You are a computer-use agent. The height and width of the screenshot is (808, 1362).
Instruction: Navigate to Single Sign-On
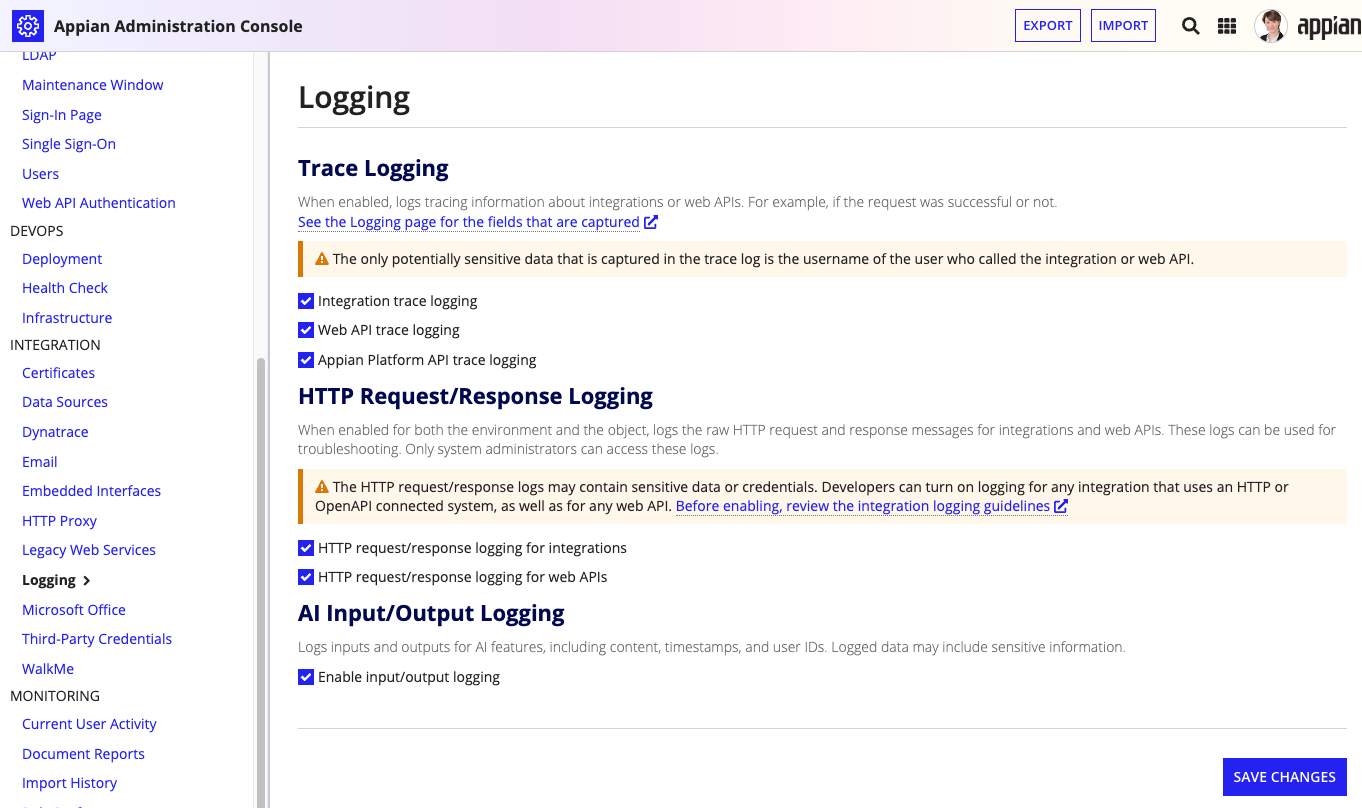tap(69, 144)
